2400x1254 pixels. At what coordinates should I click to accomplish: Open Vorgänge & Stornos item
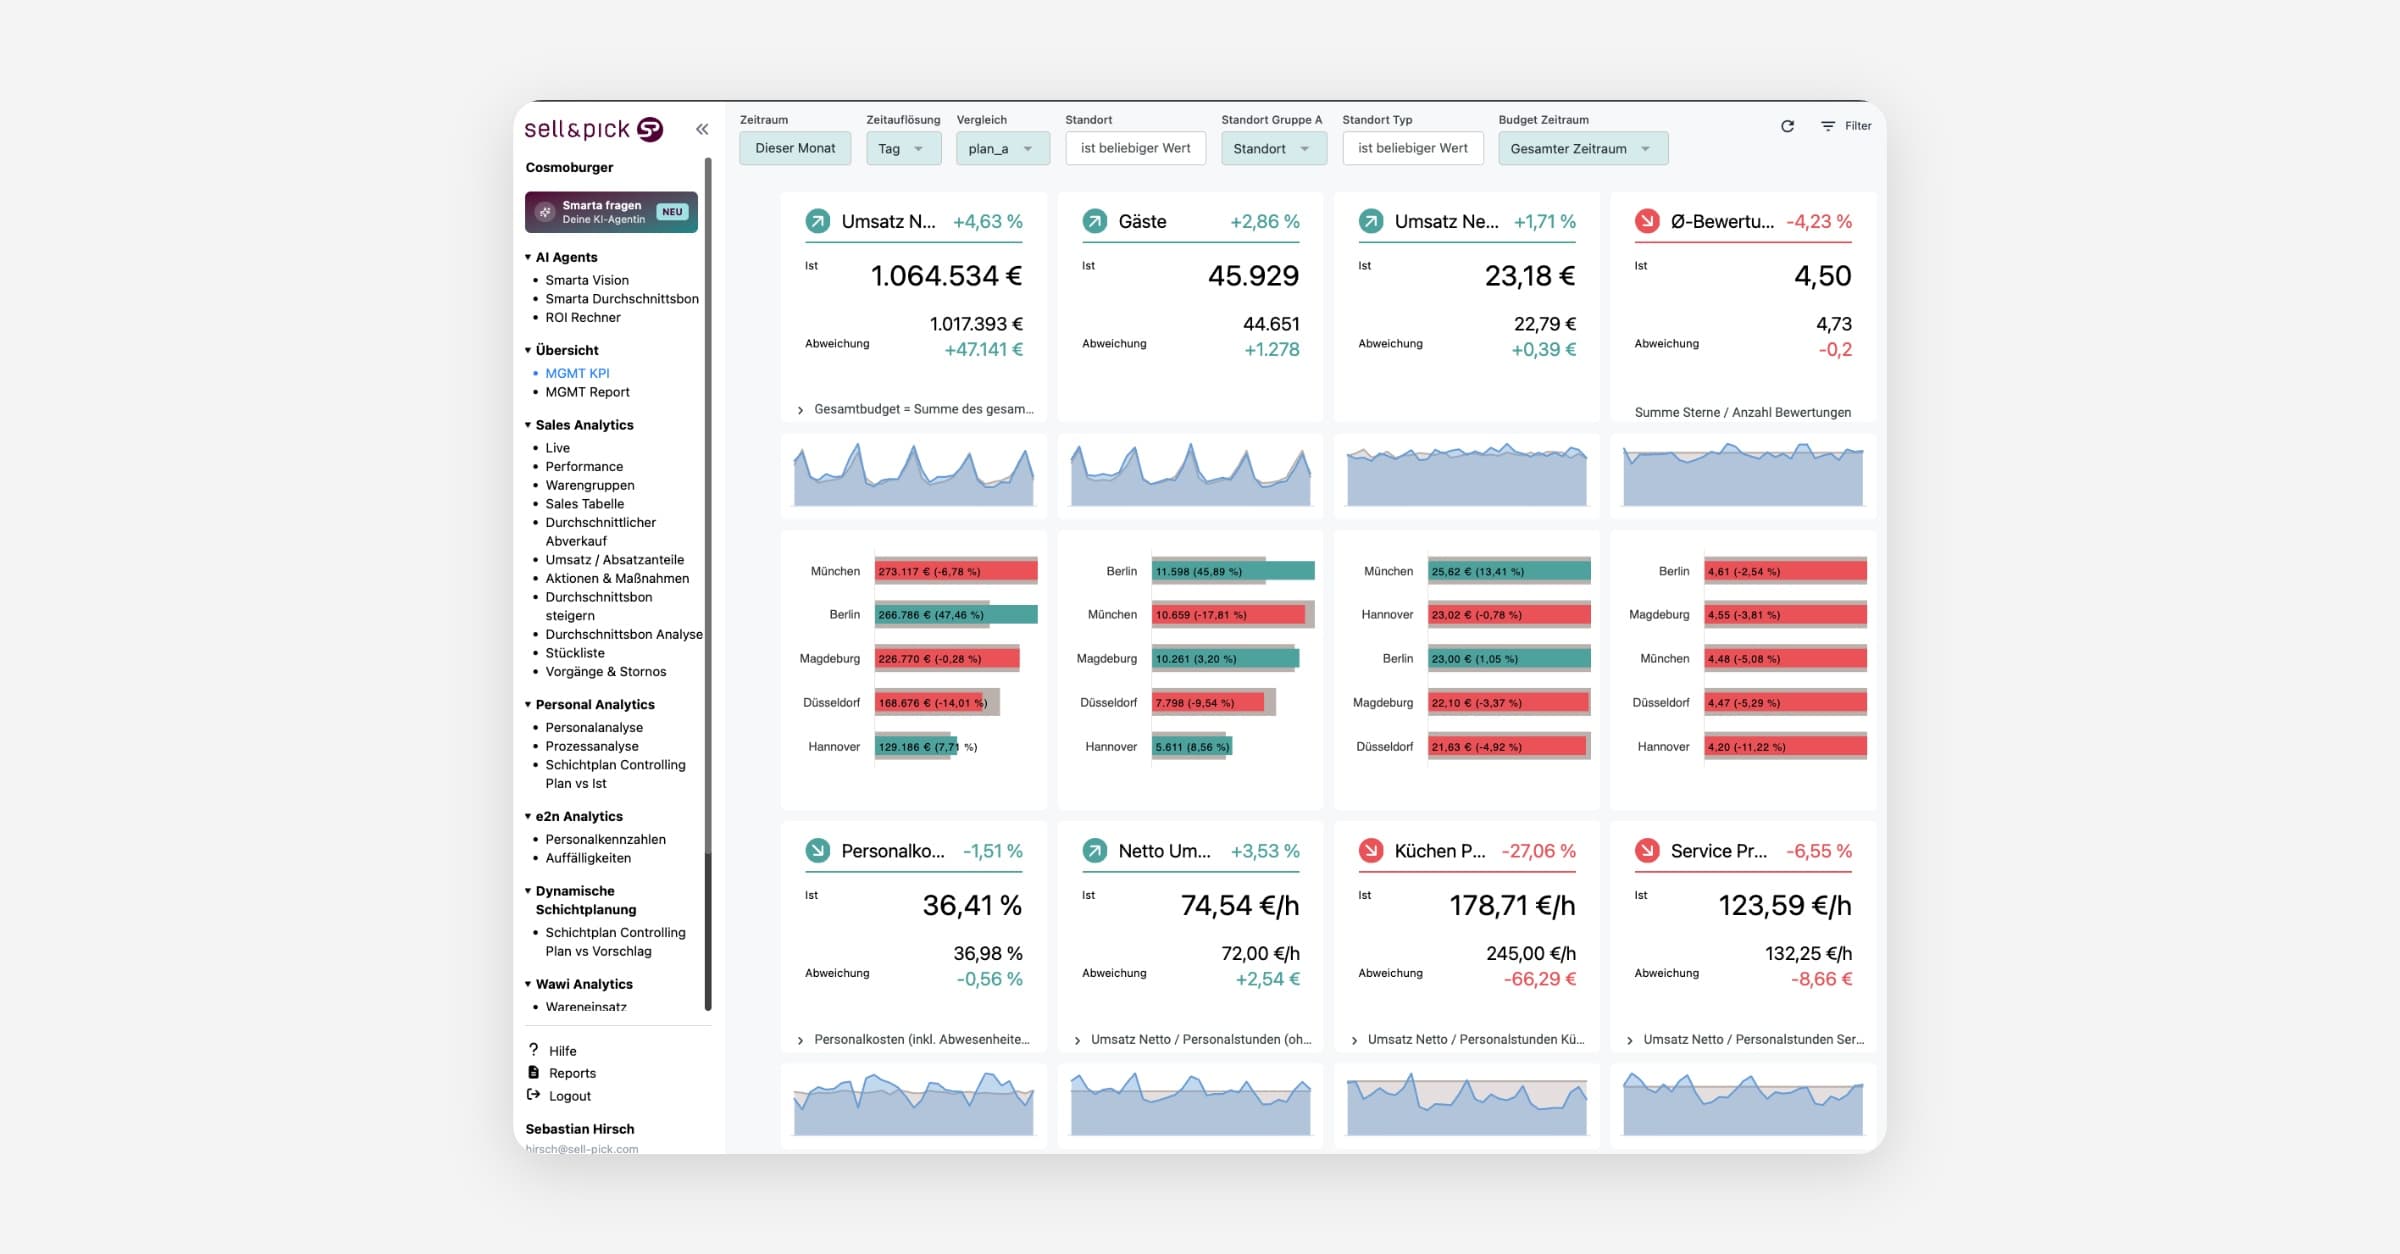[606, 672]
